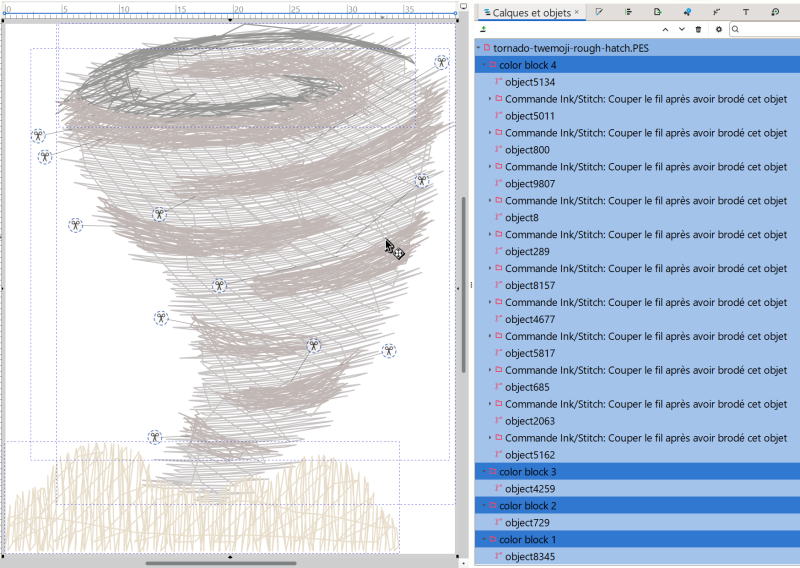800x568 pixels.
Task: Click the search magnifier icon
Action: [735, 30]
